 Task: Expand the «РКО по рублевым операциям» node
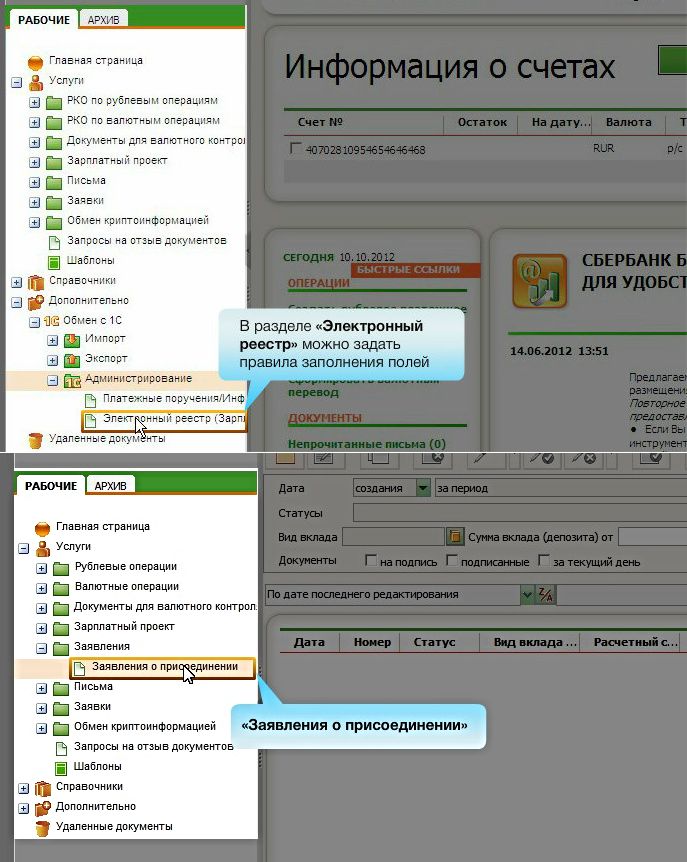pyautogui.click(x=35, y=101)
